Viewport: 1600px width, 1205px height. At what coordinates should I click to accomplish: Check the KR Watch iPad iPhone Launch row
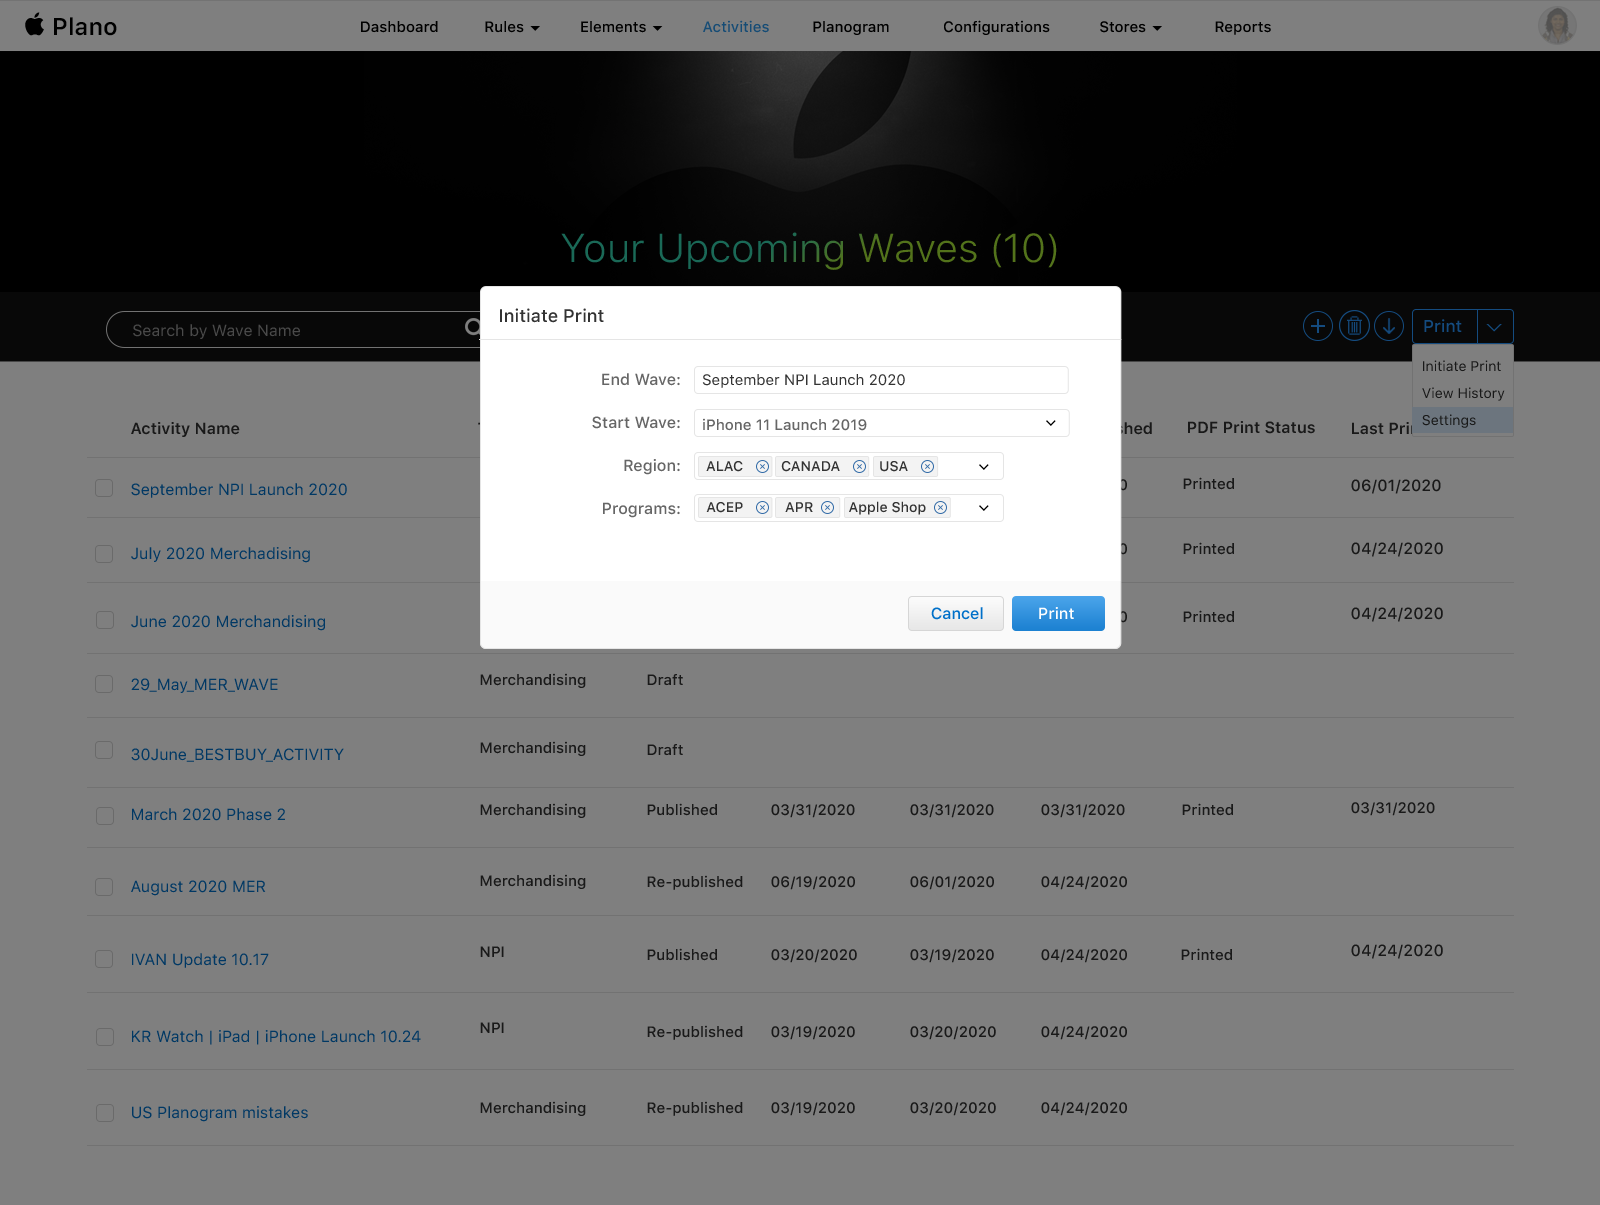click(x=104, y=1037)
